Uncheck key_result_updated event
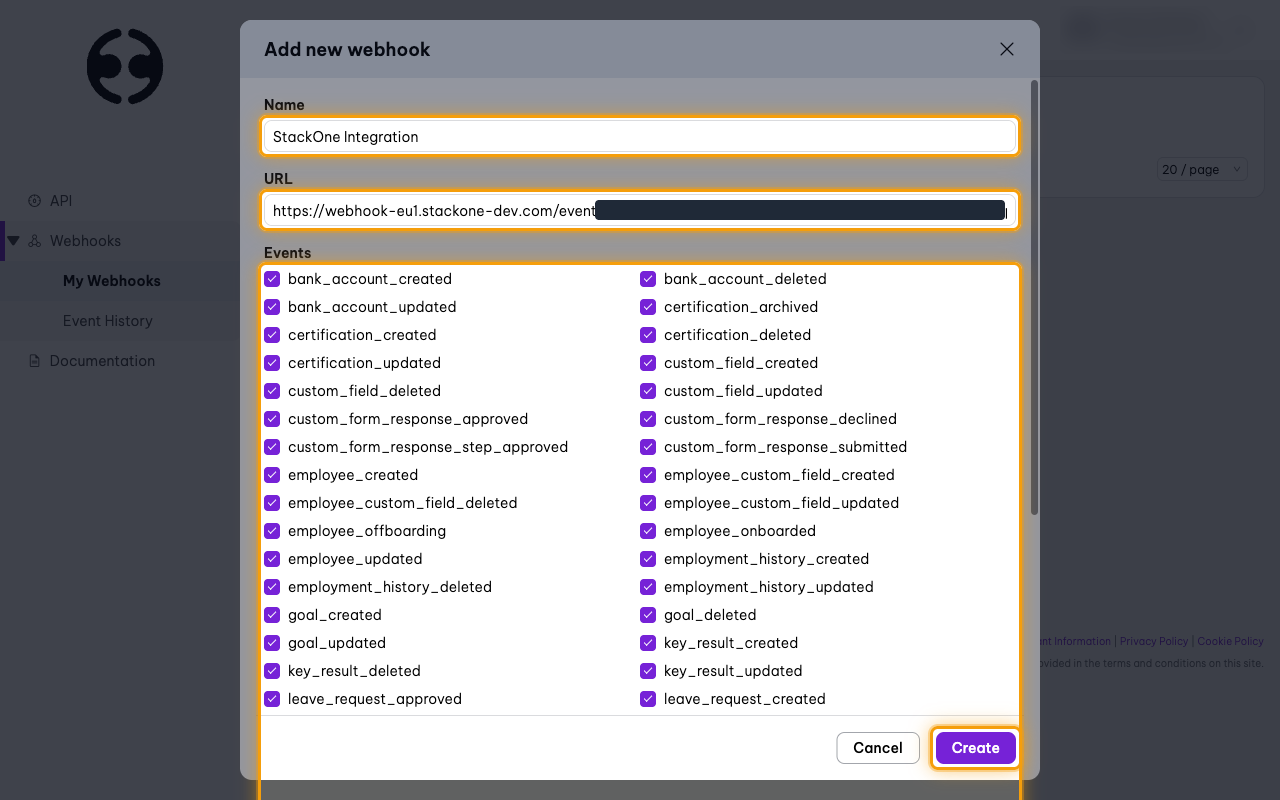 tap(648, 671)
